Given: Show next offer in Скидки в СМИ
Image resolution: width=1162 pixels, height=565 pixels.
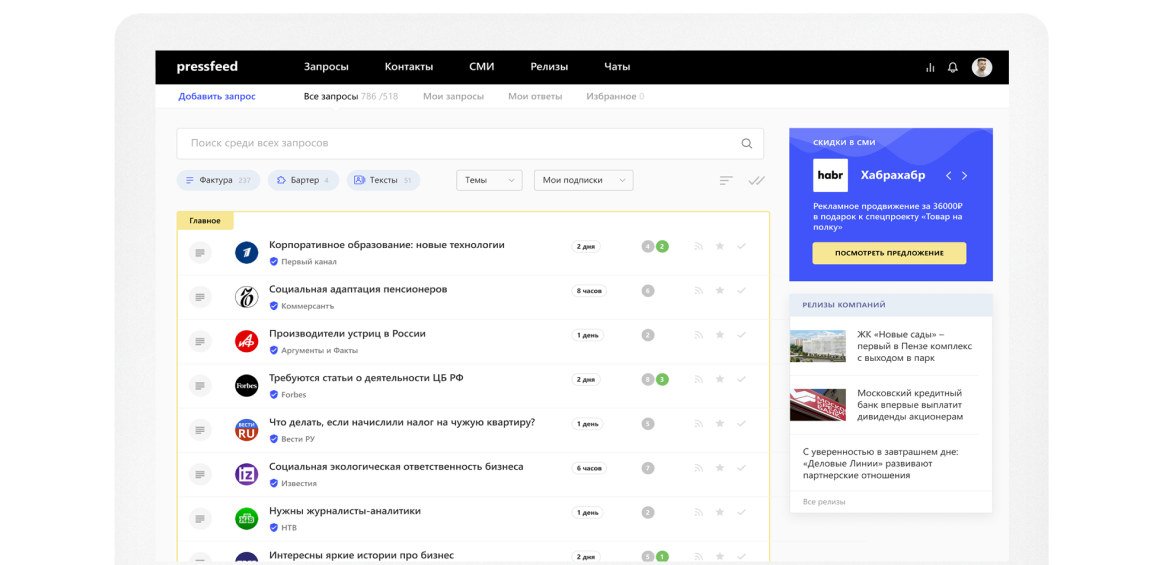Looking at the screenshot, I should 964,176.
